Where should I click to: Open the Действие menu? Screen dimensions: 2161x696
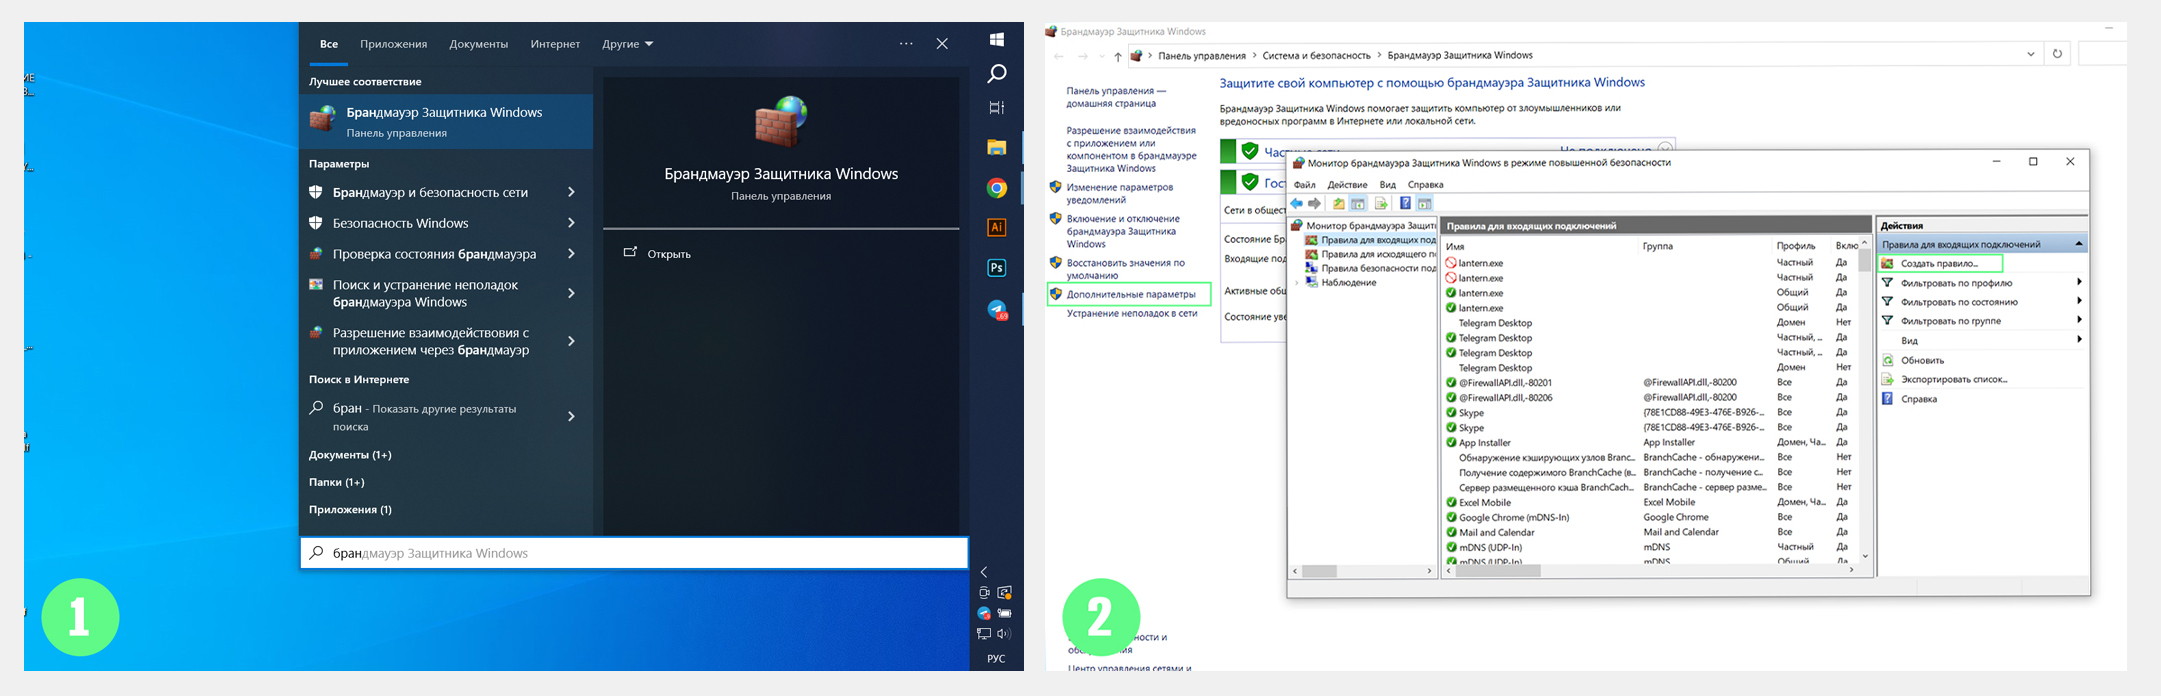1346,185
